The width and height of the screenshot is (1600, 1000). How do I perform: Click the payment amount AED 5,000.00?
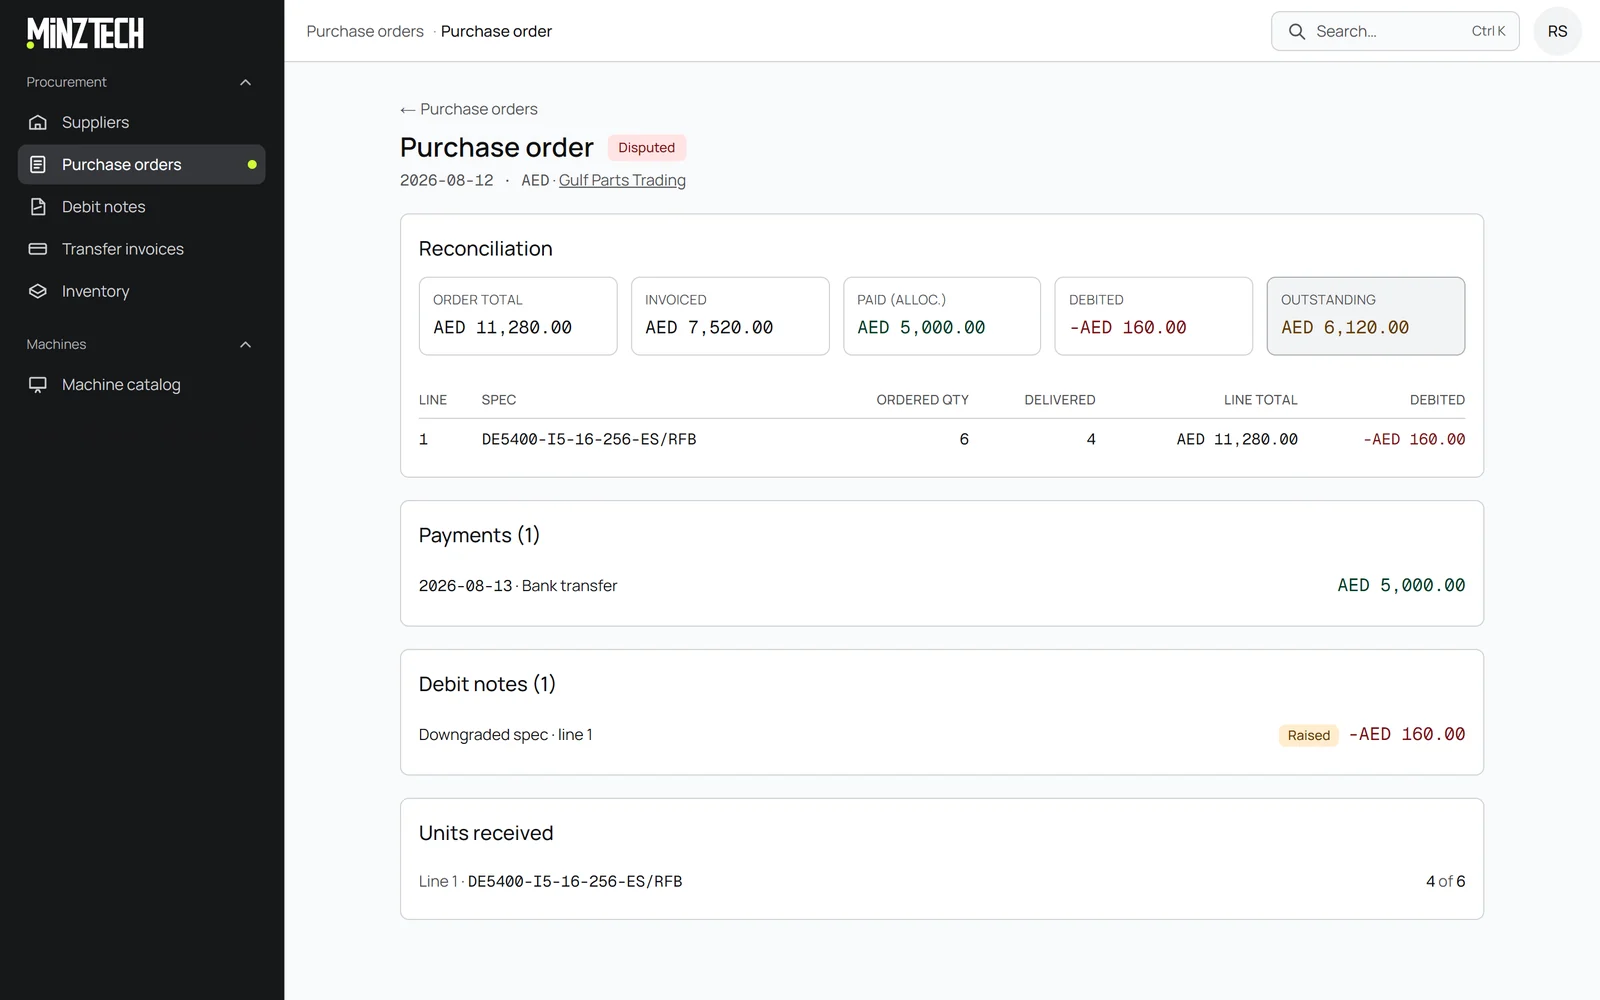pyautogui.click(x=1401, y=585)
